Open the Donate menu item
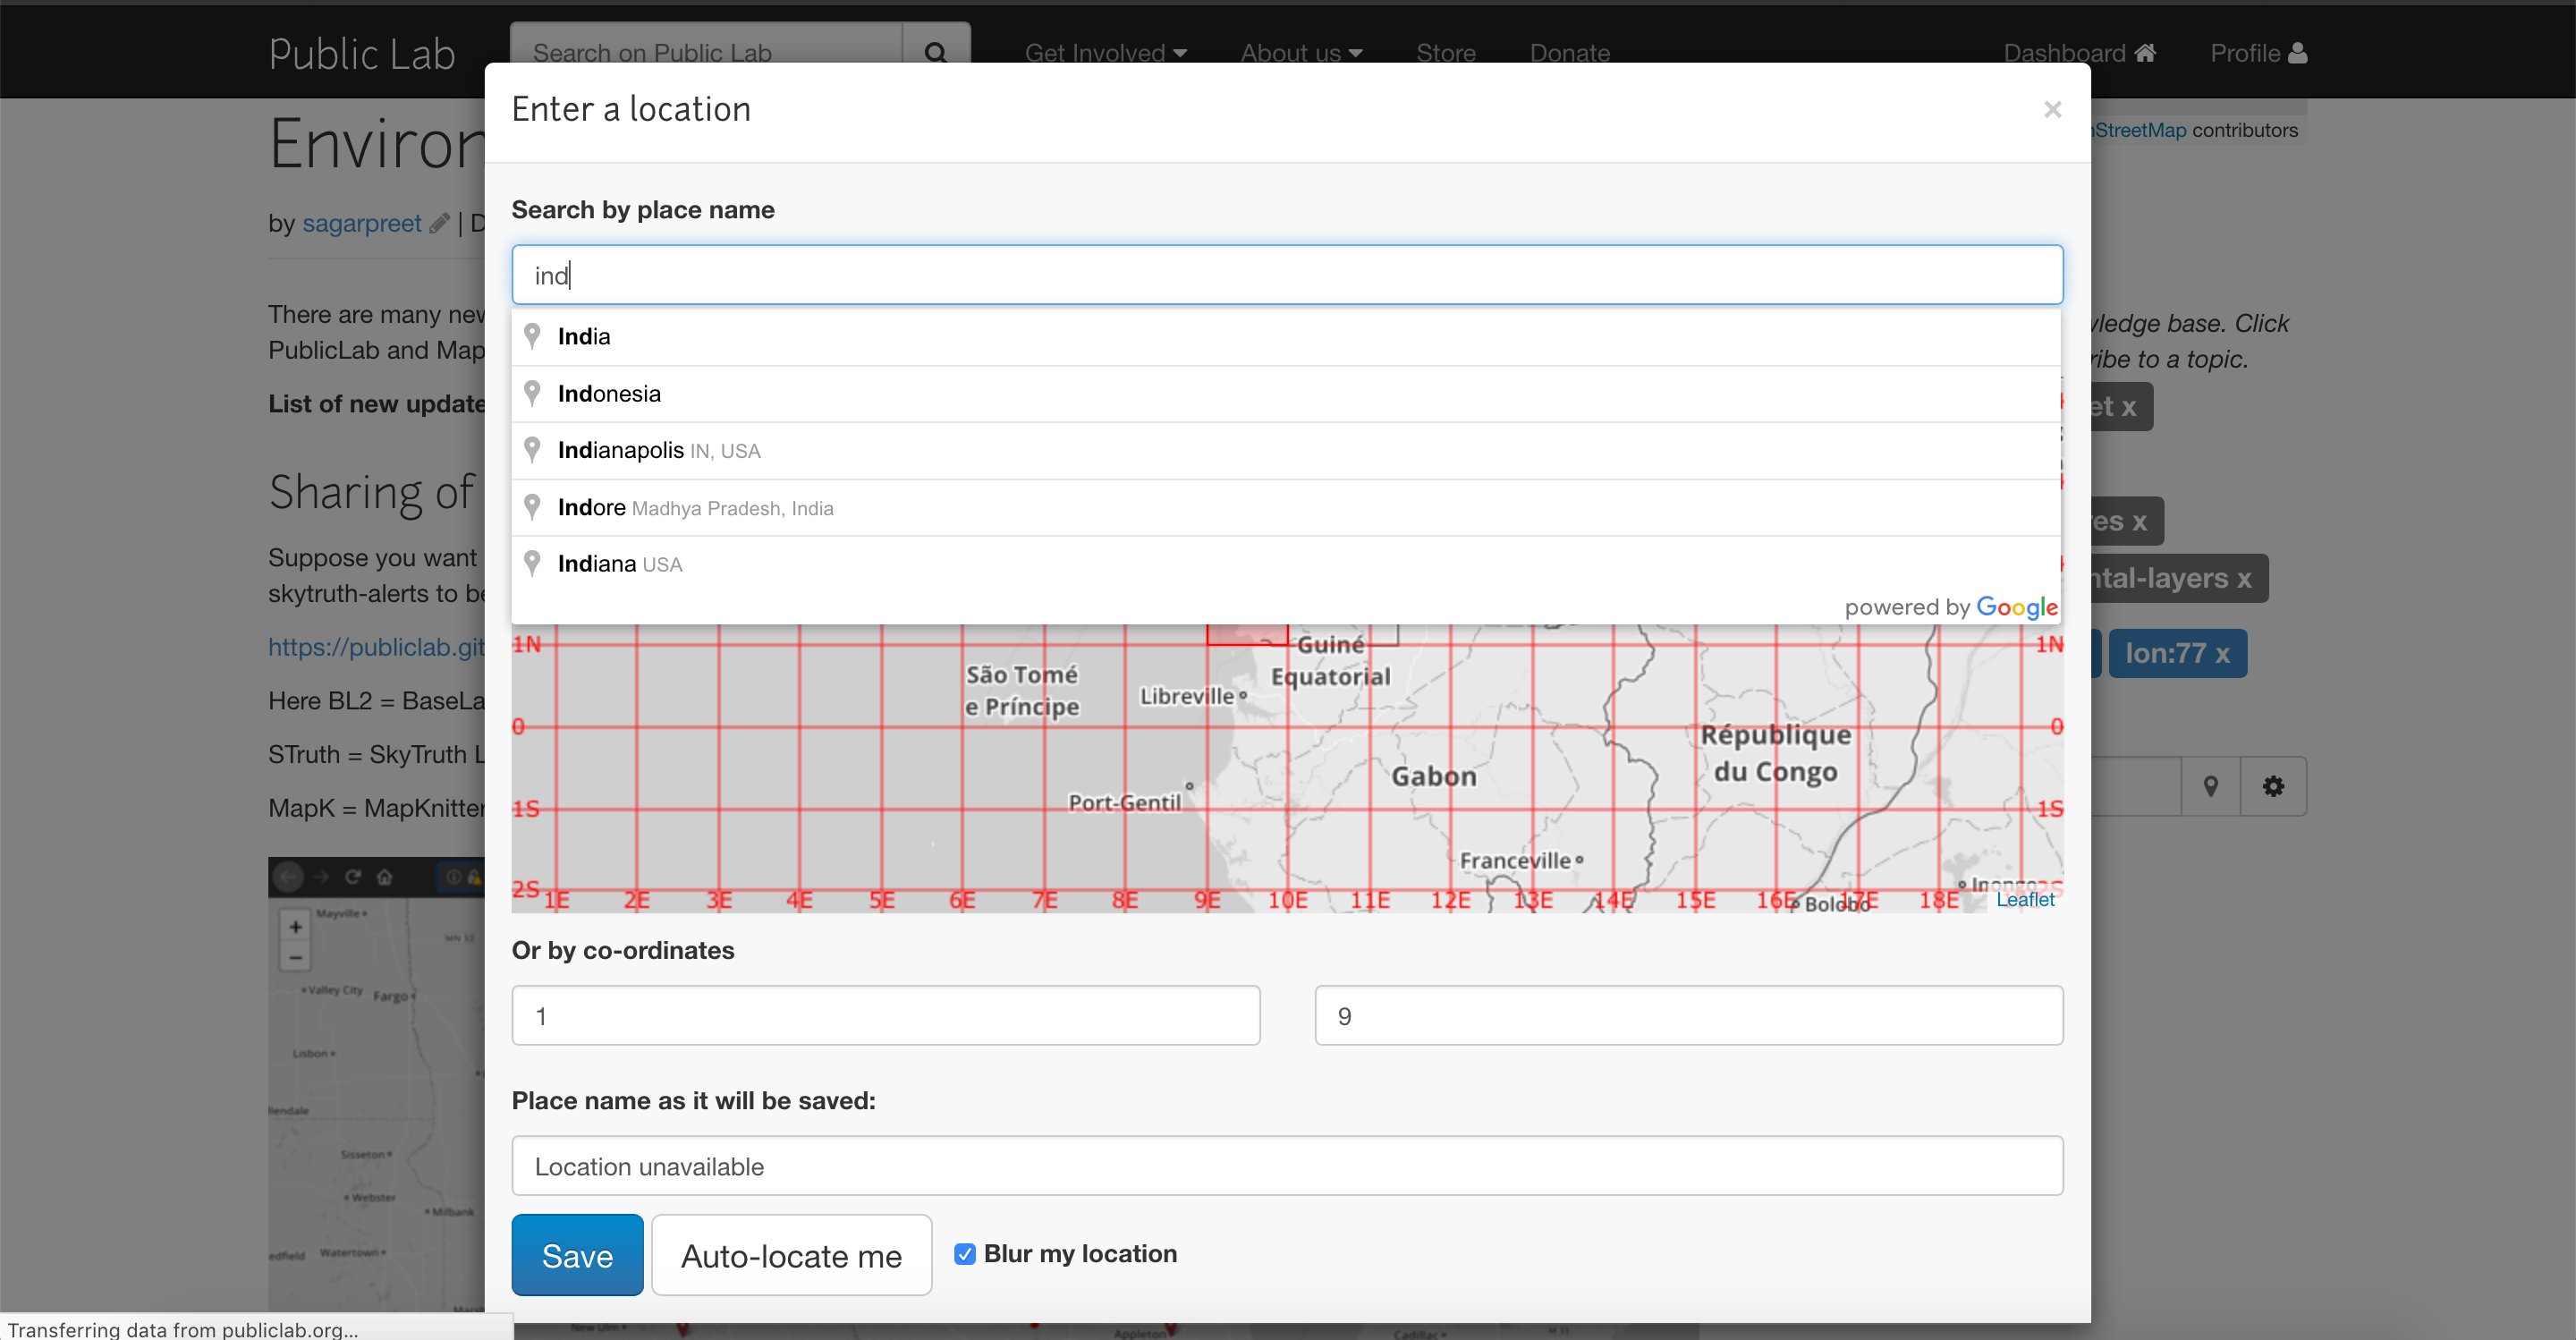This screenshot has width=2576, height=1340. 1569,52
